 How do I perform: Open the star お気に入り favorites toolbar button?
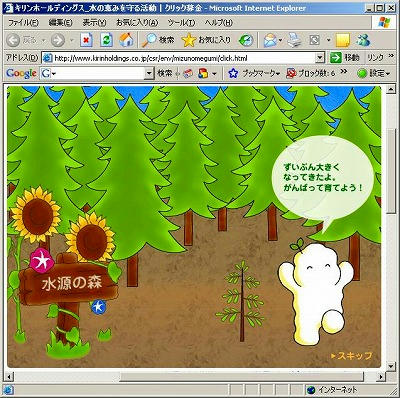tap(206, 40)
